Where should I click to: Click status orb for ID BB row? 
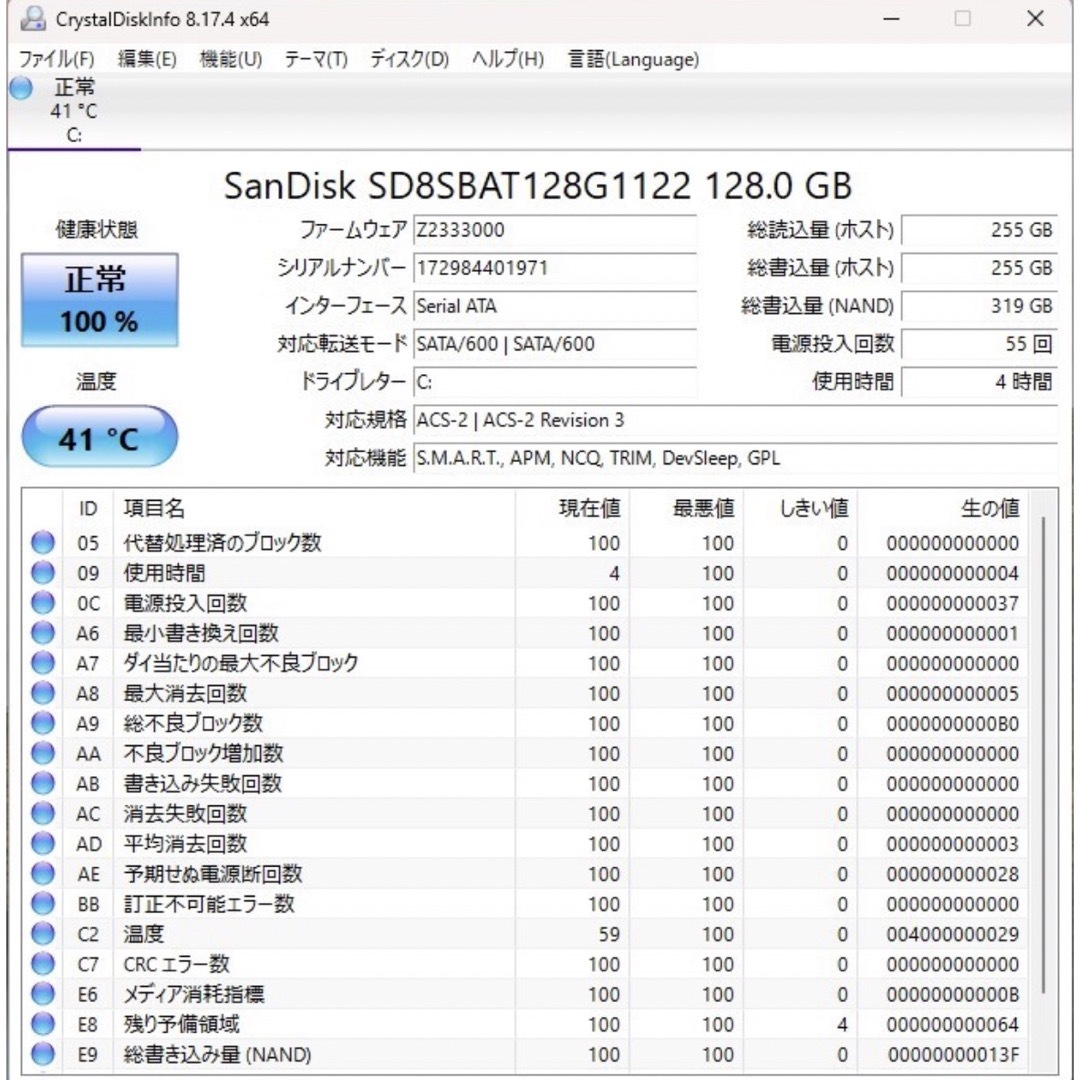click(x=43, y=904)
